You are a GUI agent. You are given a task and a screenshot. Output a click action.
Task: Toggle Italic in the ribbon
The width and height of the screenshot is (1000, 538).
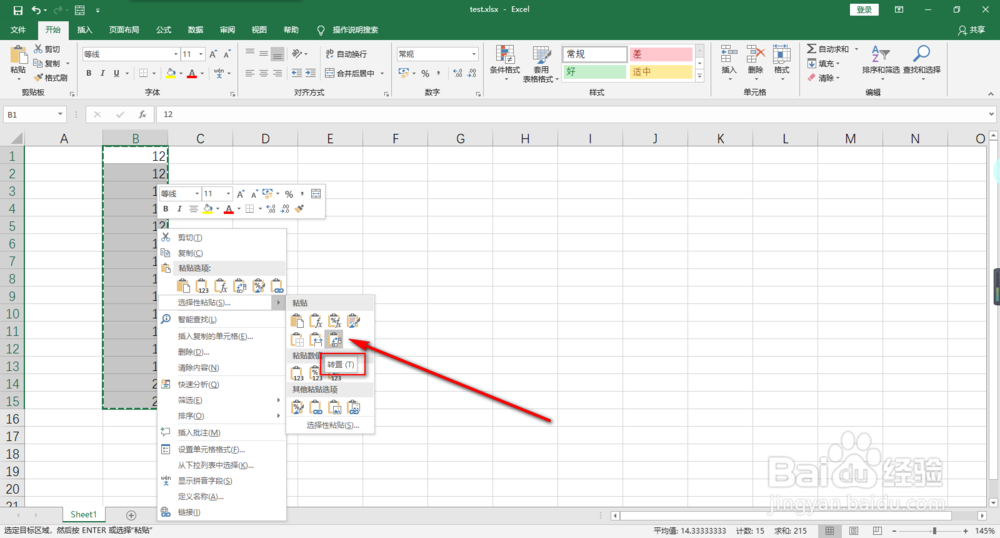(x=102, y=73)
